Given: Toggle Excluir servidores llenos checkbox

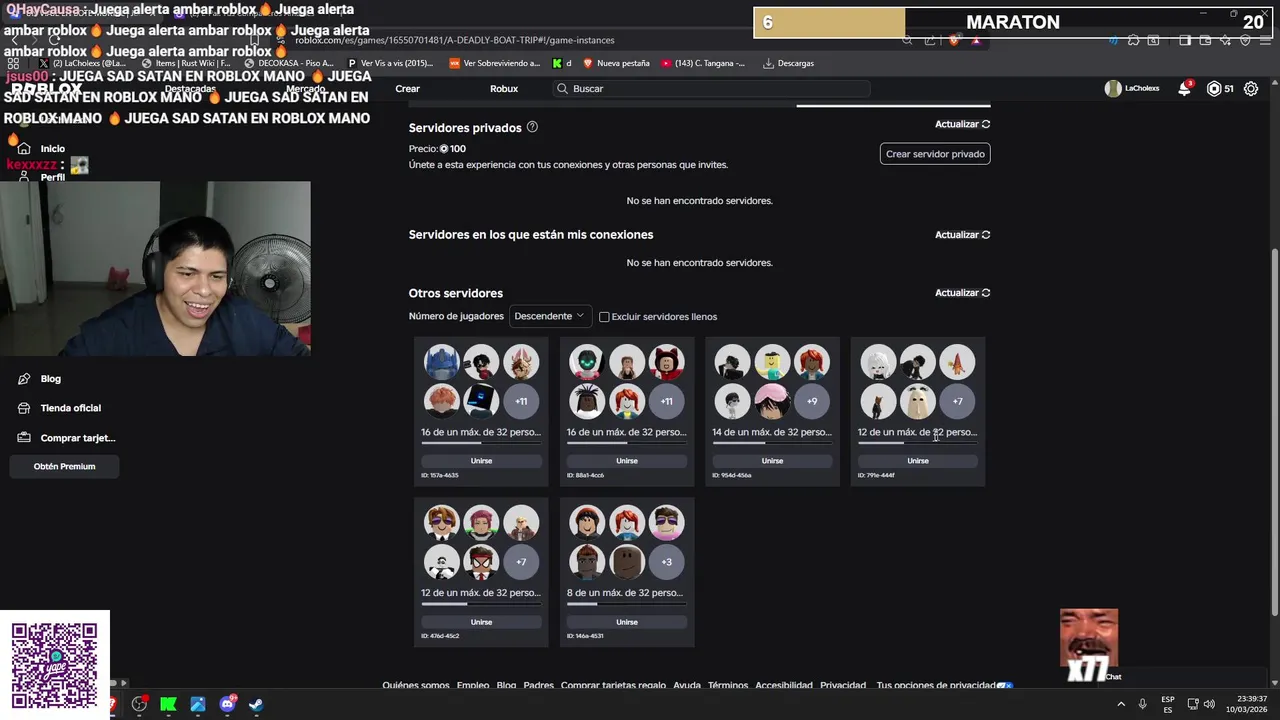Looking at the screenshot, I should 604,317.
